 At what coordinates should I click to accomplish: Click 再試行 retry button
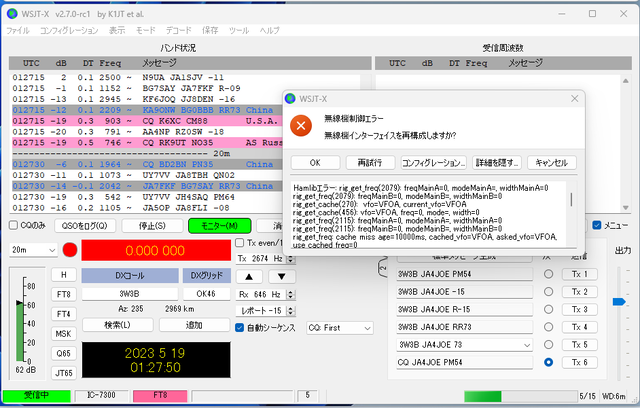click(370, 163)
